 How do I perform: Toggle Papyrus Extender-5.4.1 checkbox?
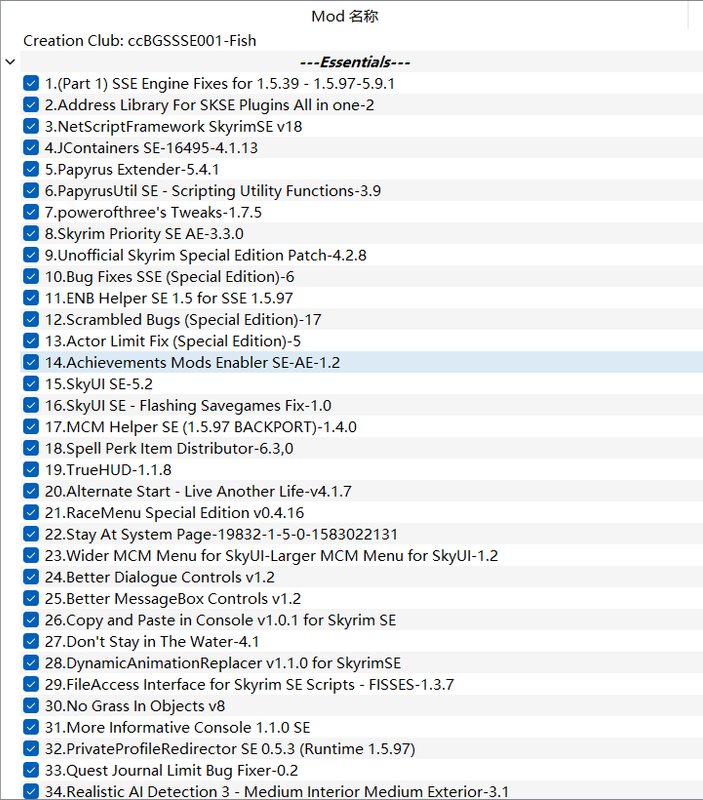point(31,169)
